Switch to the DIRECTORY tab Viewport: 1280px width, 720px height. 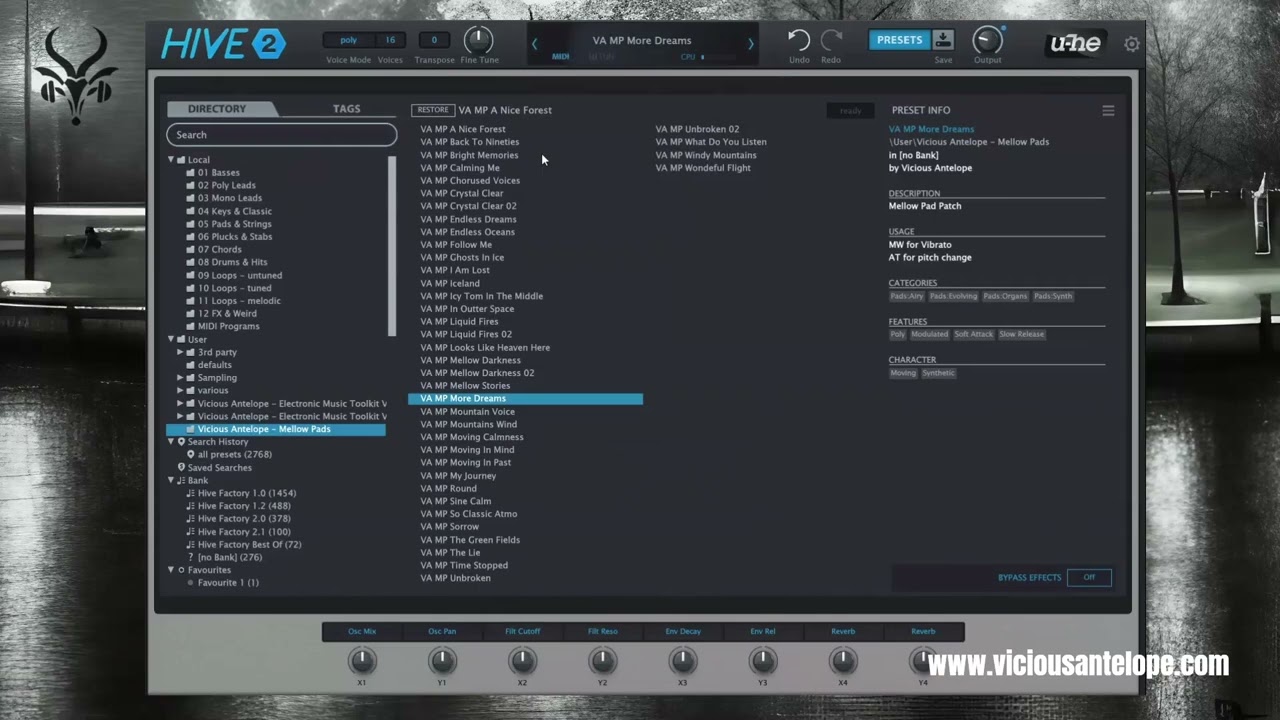[217, 109]
